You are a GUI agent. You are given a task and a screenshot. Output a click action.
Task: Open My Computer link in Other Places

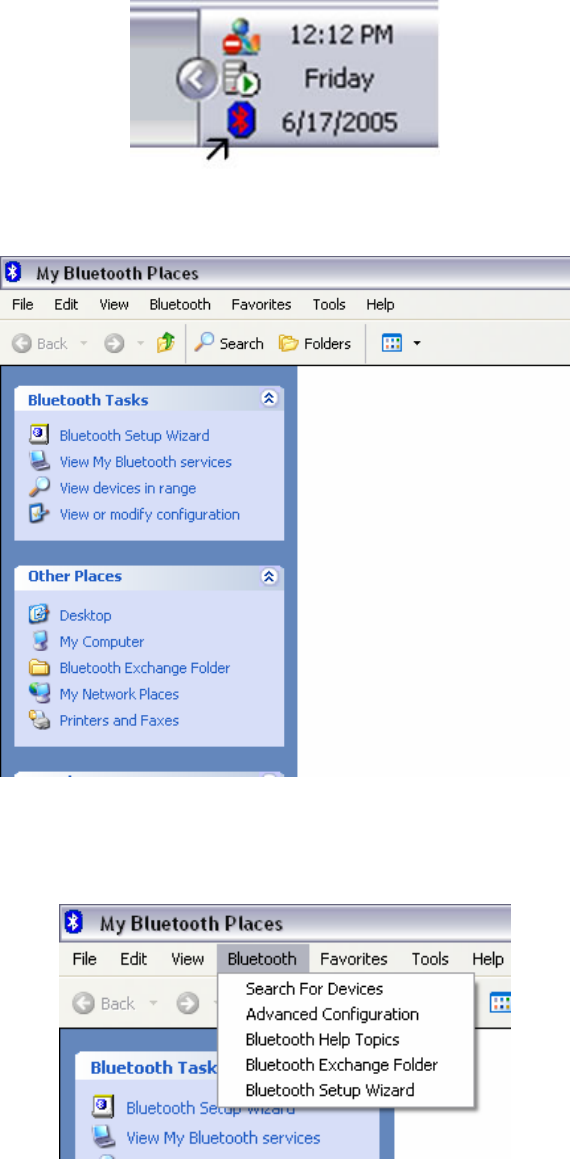click(102, 642)
